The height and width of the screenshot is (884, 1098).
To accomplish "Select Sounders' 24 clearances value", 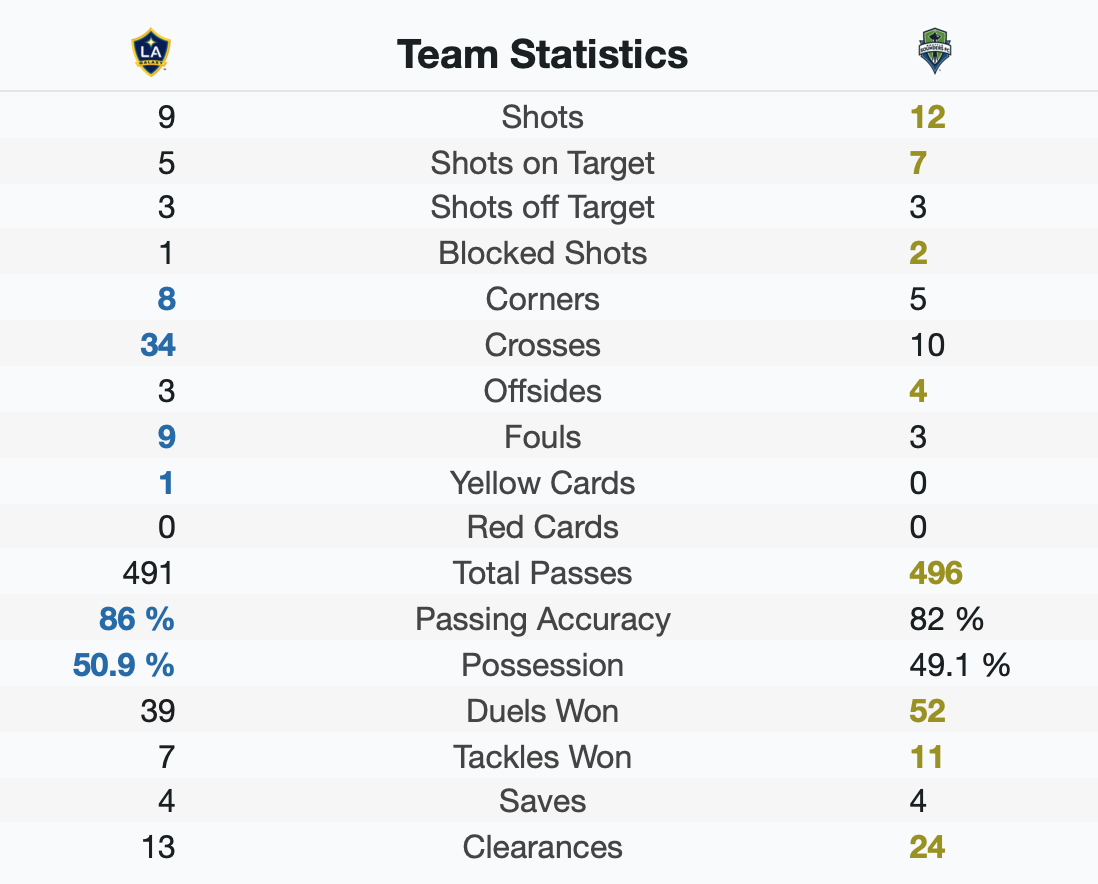I will [x=928, y=847].
